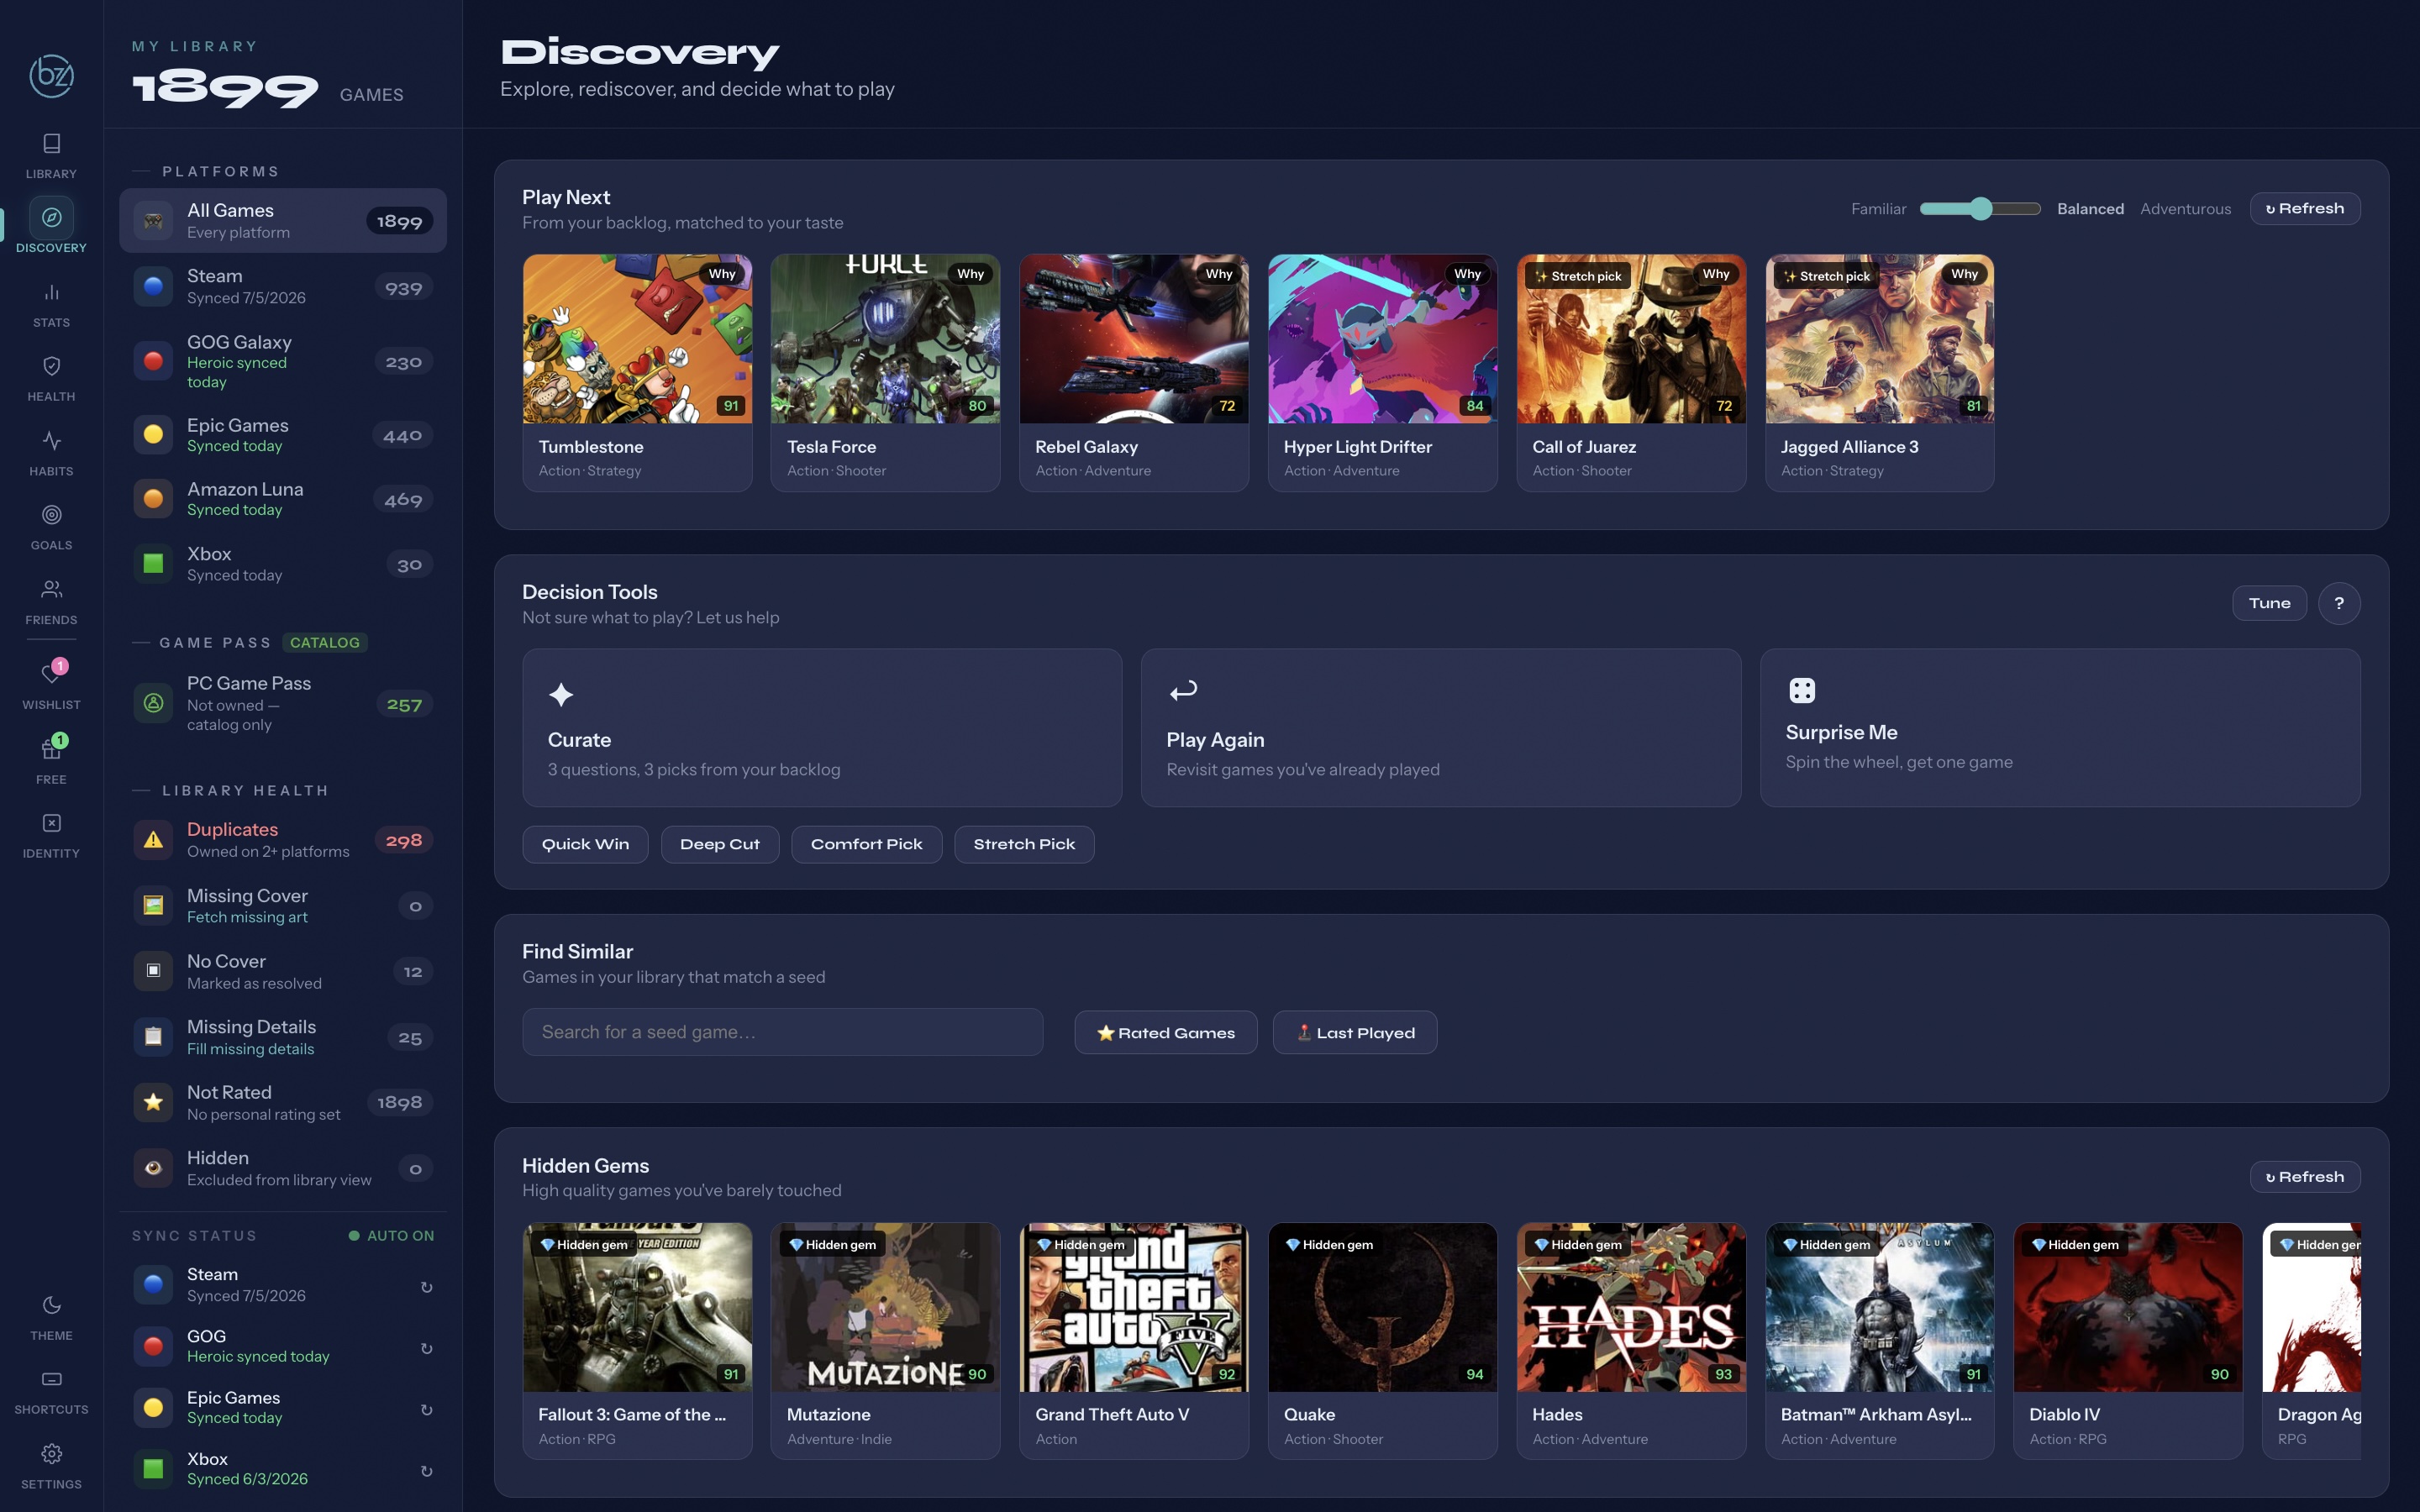The height and width of the screenshot is (1512, 2420).
Task: Open the Goals target icon
Action: click(x=51, y=515)
